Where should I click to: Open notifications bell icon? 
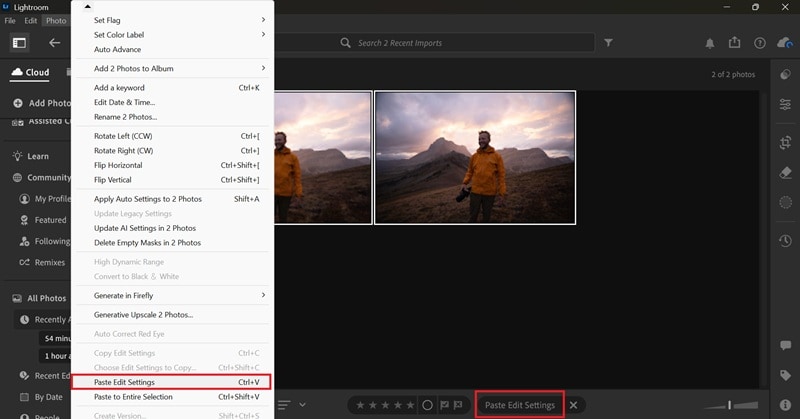click(709, 43)
